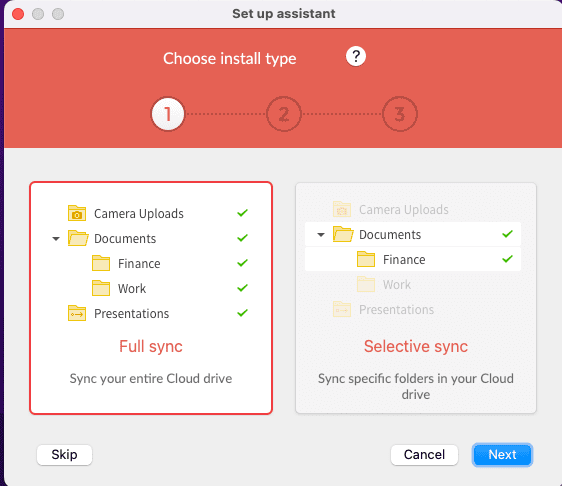Click the Work folder icon in Full sync
This screenshot has width=562, height=486.
[101, 288]
